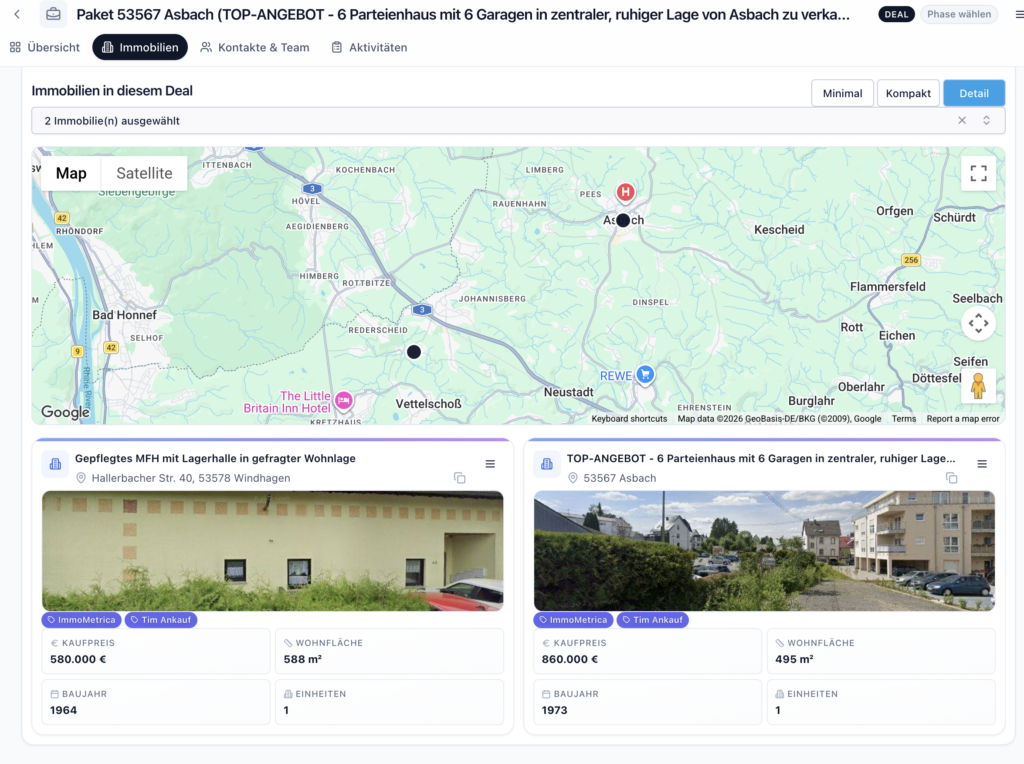This screenshot has width=1024, height=764.
Task: Click the Wohnfläche value 588 m²
Action: pyautogui.click(x=302, y=659)
